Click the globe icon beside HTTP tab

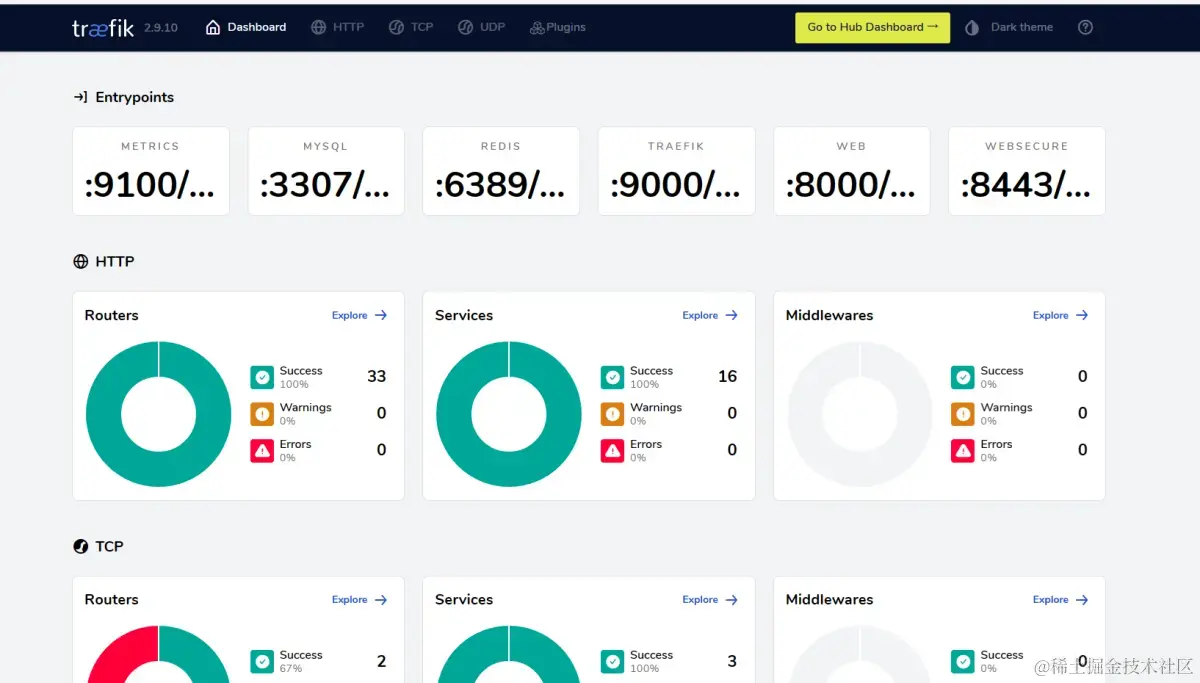coord(318,27)
